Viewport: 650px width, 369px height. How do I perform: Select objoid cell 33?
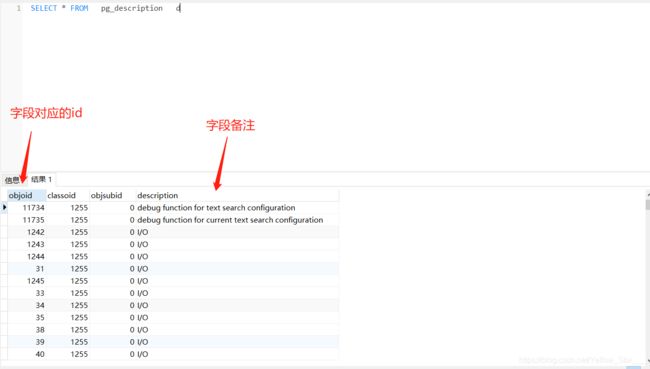click(26, 293)
